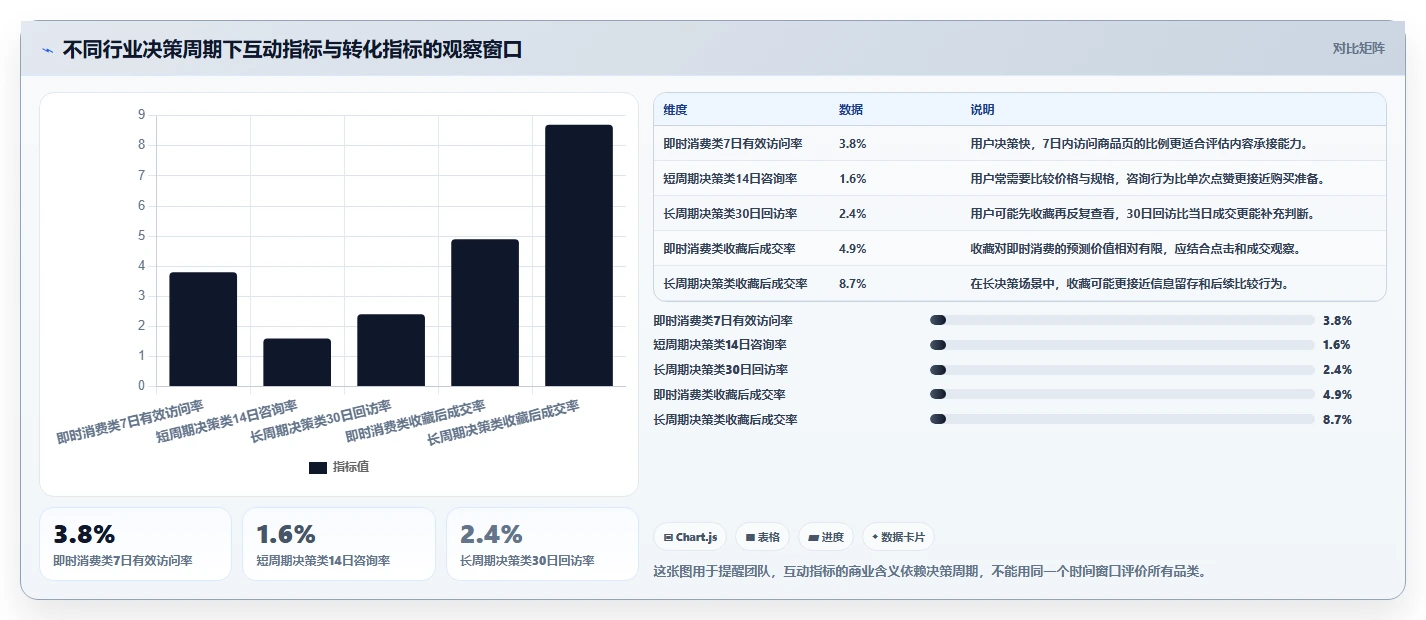This screenshot has height=620, width=1426.
Task: Click the 数据 column header
Action: [x=851, y=110]
